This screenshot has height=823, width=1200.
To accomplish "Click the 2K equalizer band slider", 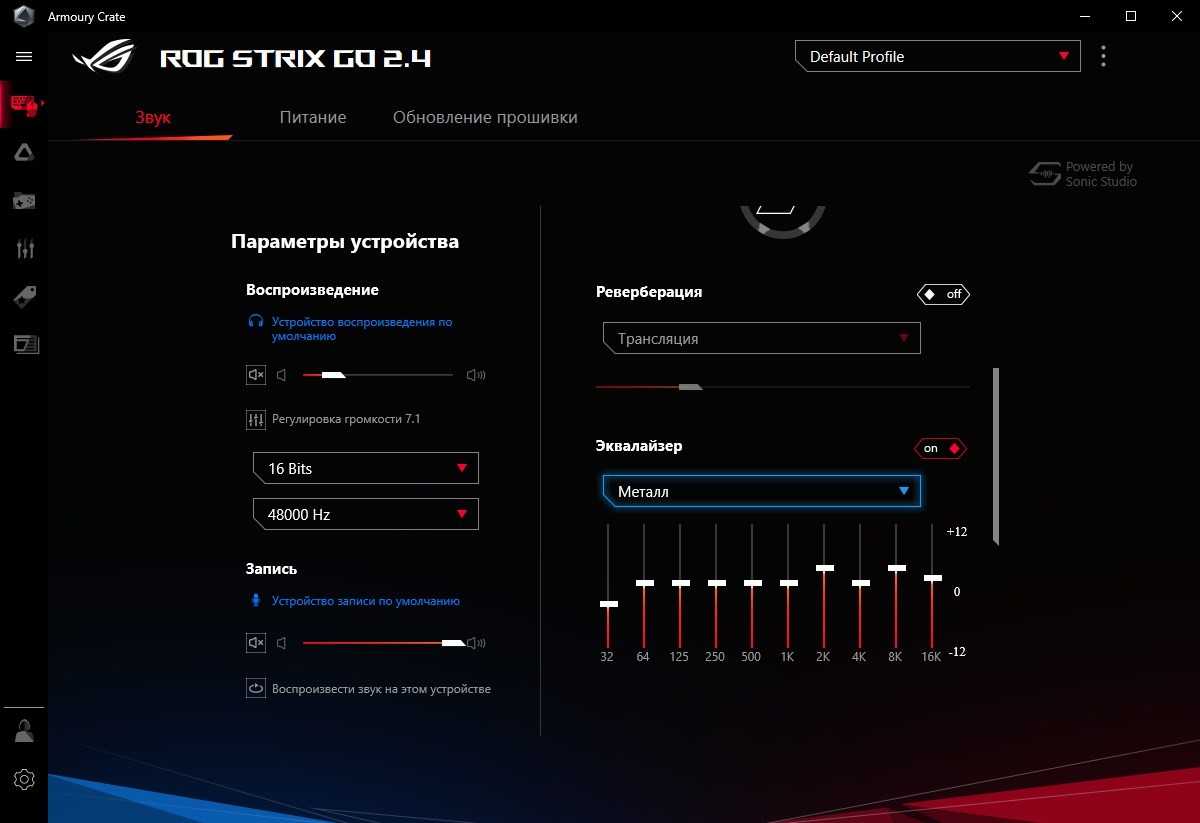I will (x=824, y=568).
